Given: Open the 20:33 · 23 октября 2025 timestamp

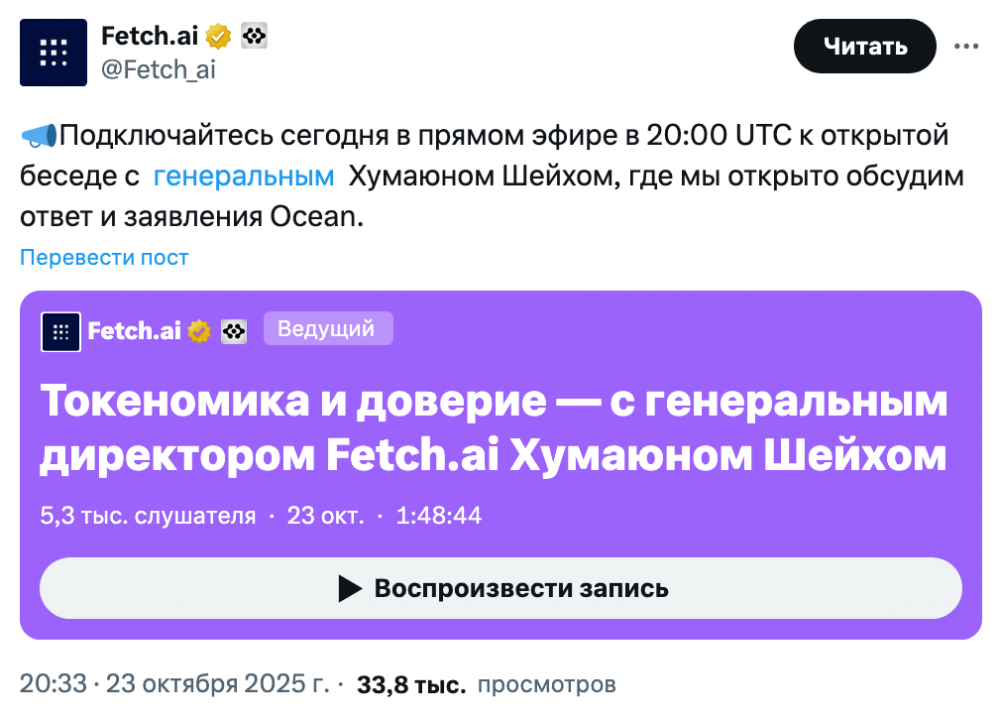Looking at the screenshot, I should coord(174,685).
